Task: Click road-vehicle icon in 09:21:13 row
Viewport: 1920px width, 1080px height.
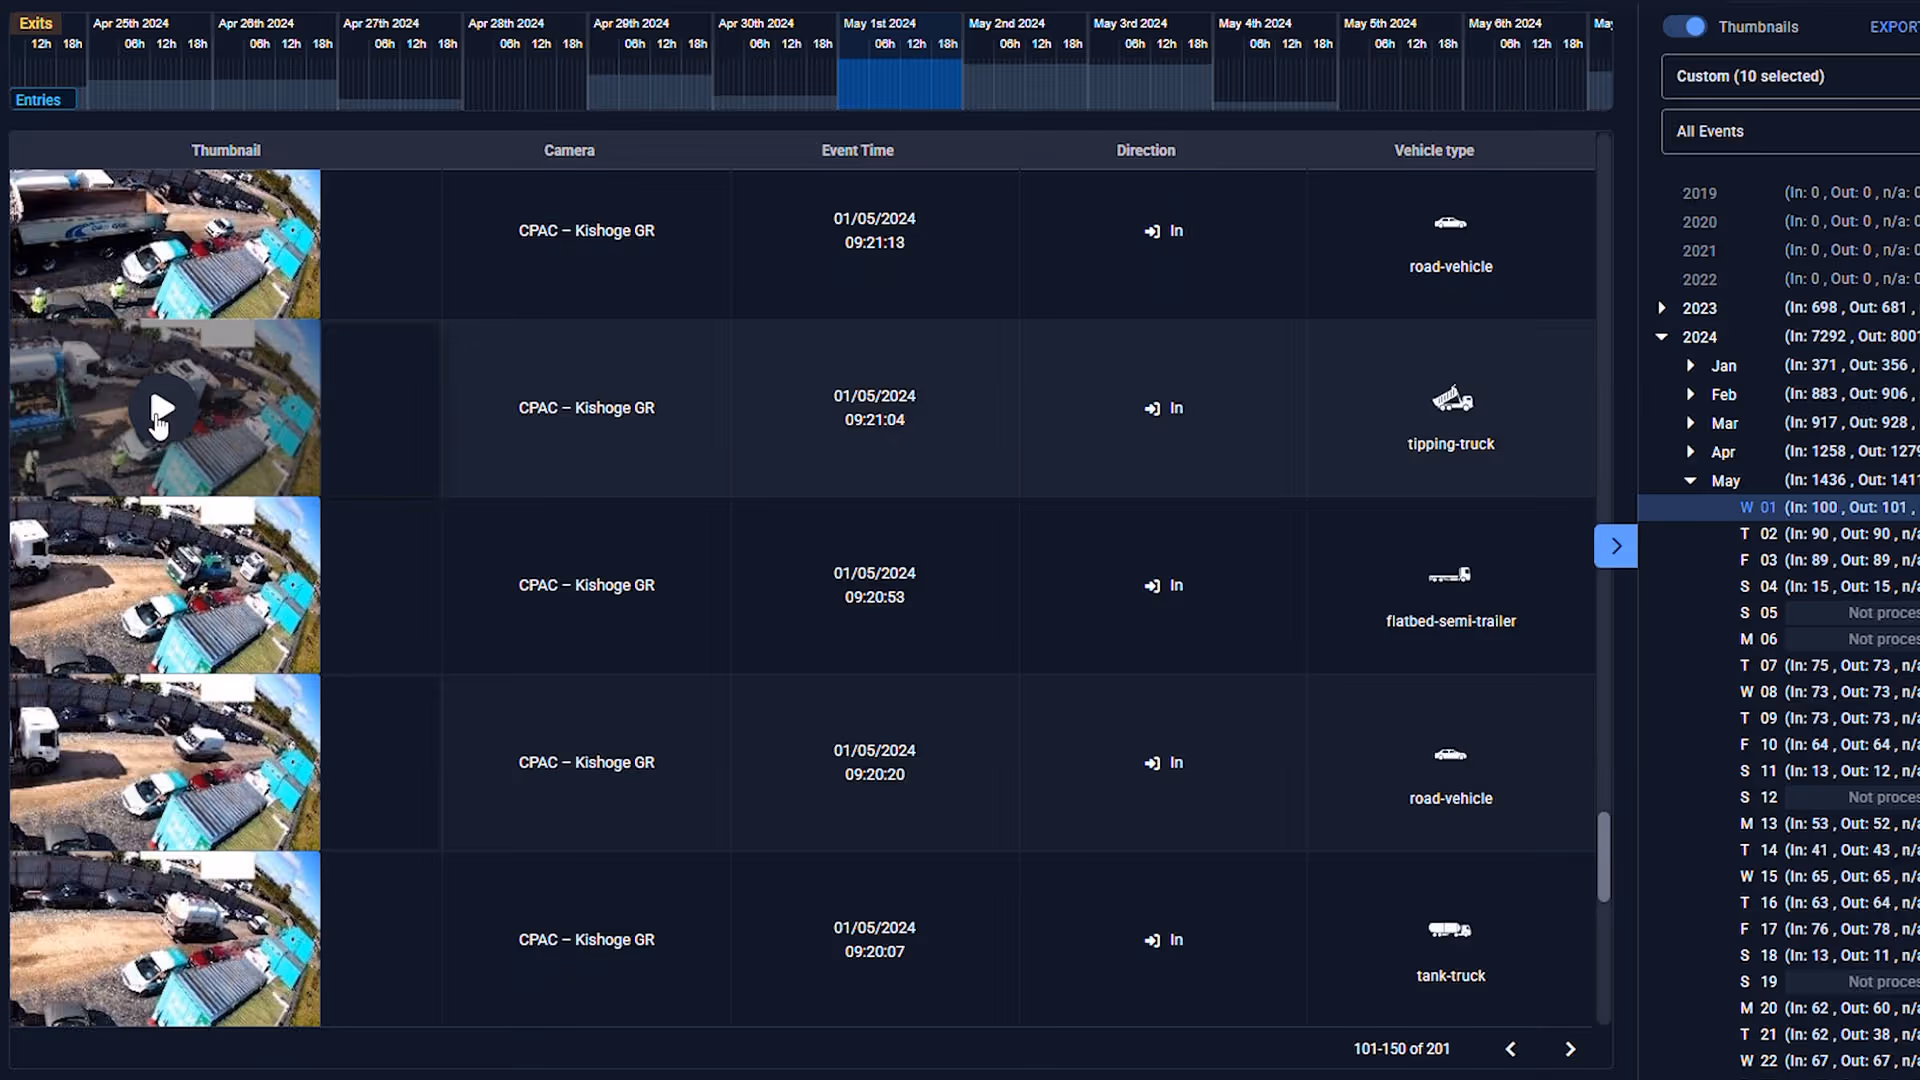Action: point(1450,223)
